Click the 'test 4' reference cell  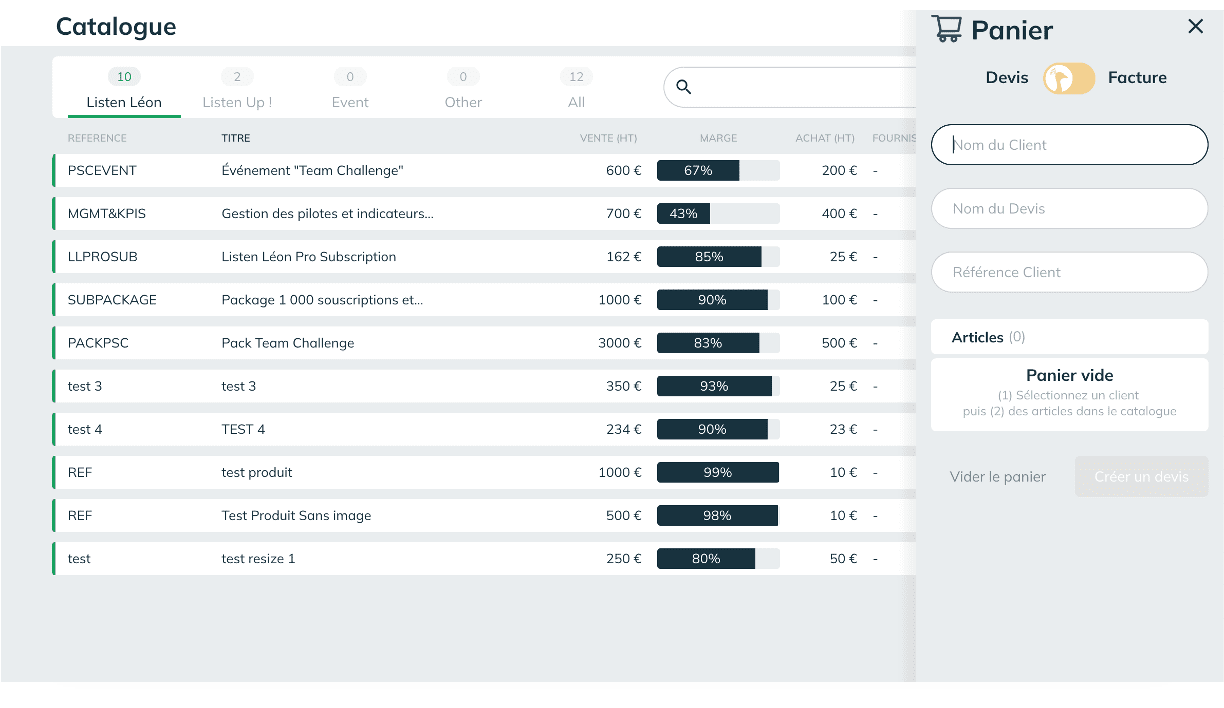85,430
